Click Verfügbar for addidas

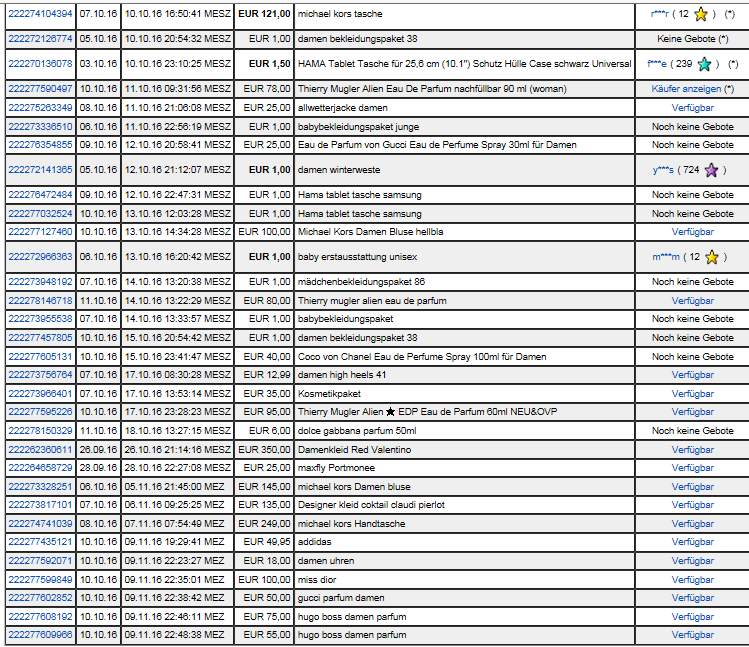tap(693, 542)
